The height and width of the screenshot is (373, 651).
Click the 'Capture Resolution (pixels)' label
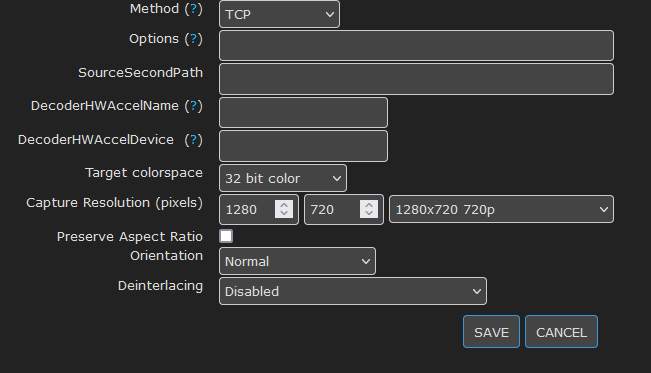click(x=115, y=203)
